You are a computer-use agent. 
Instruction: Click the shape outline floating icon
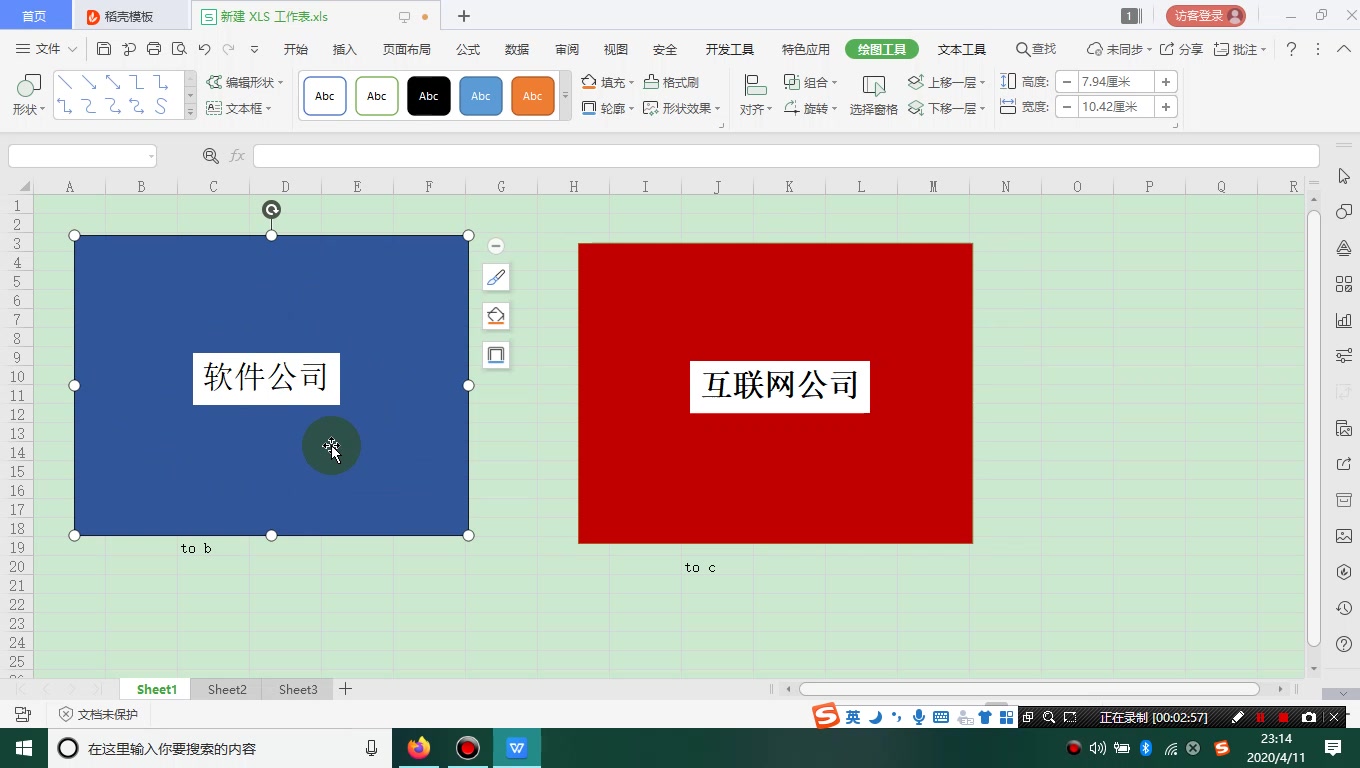click(496, 355)
